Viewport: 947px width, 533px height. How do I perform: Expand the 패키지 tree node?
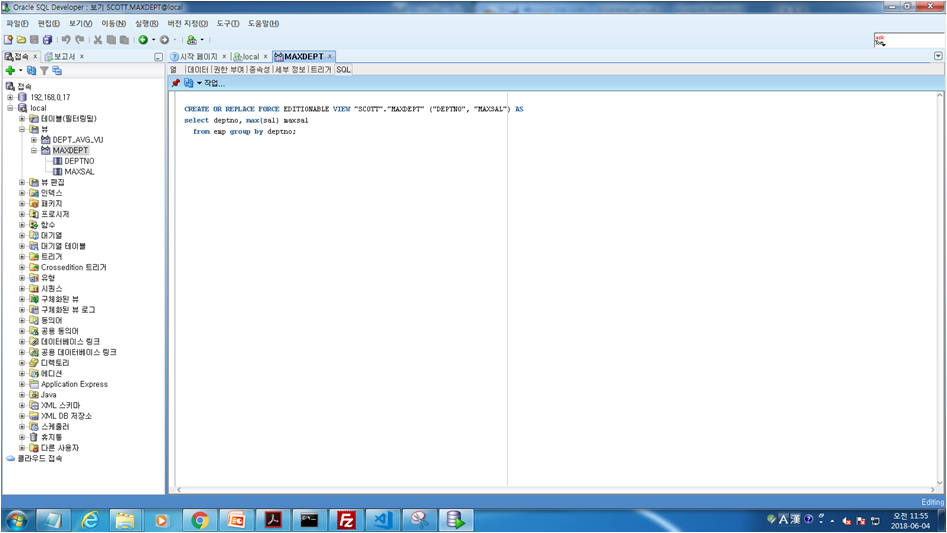(x=22, y=203)
